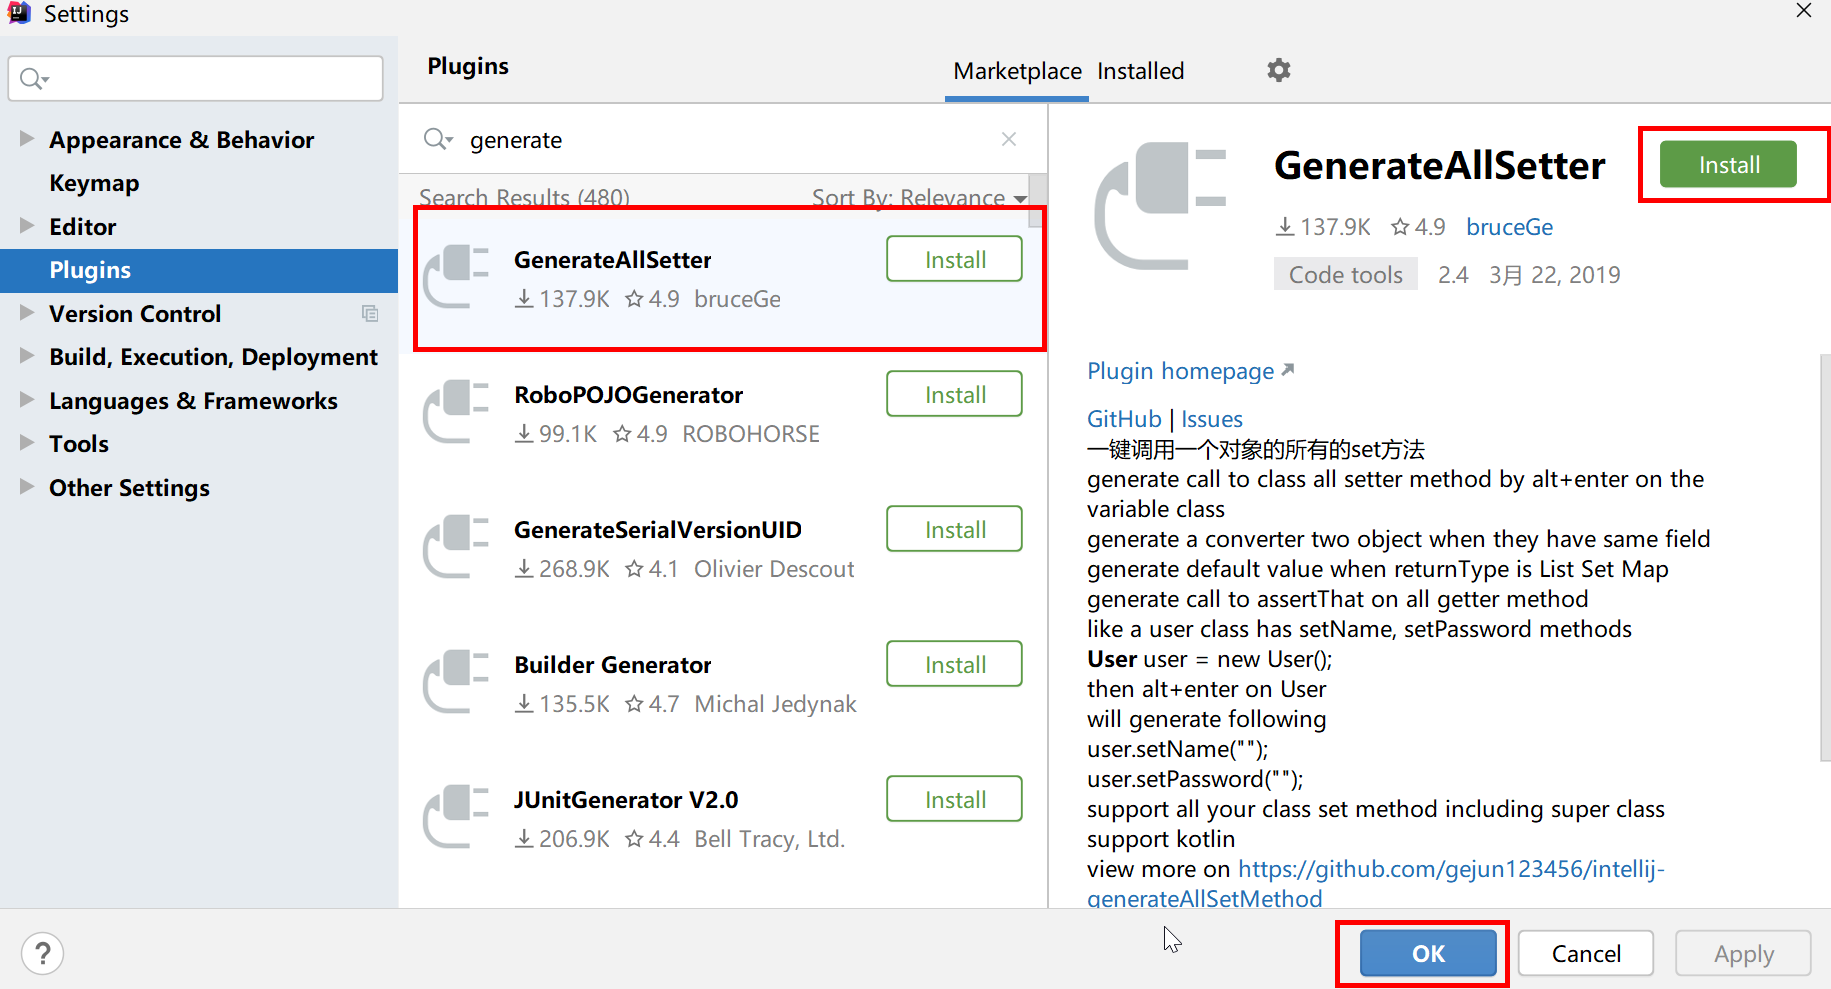Clear the generate search text with X
Viewport: 1831px width, 989px height.
[x=1009, y=139]
